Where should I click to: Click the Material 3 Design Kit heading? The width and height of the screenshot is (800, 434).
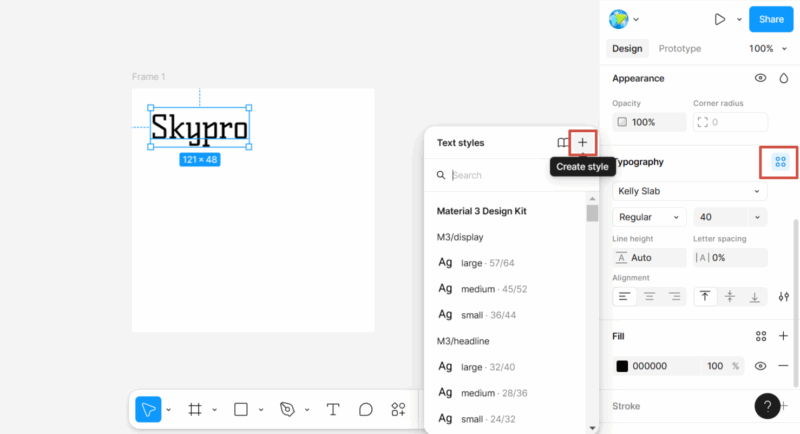tap(481, 211)
